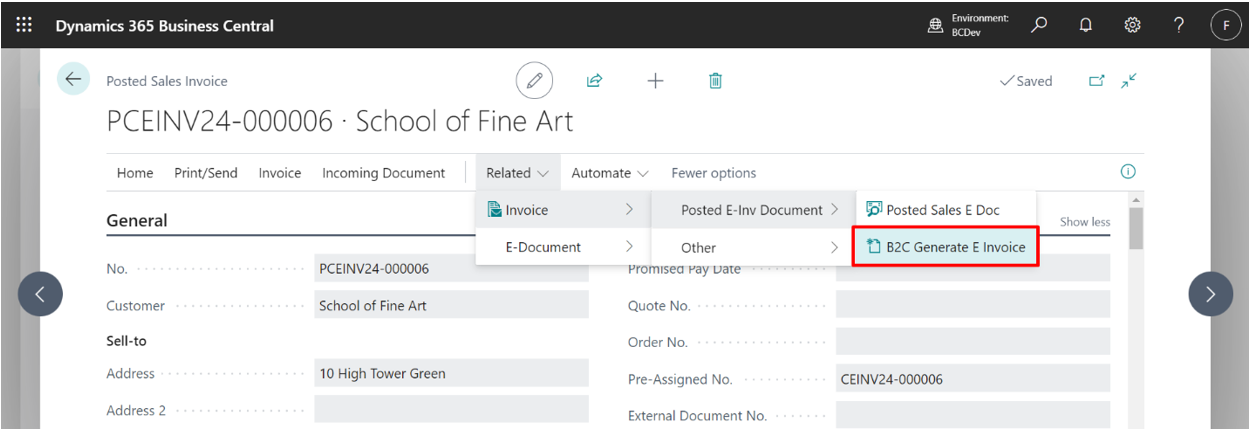
Task: Click the Quote No. field
Action: pyautogui.click(x=973, y=305)
